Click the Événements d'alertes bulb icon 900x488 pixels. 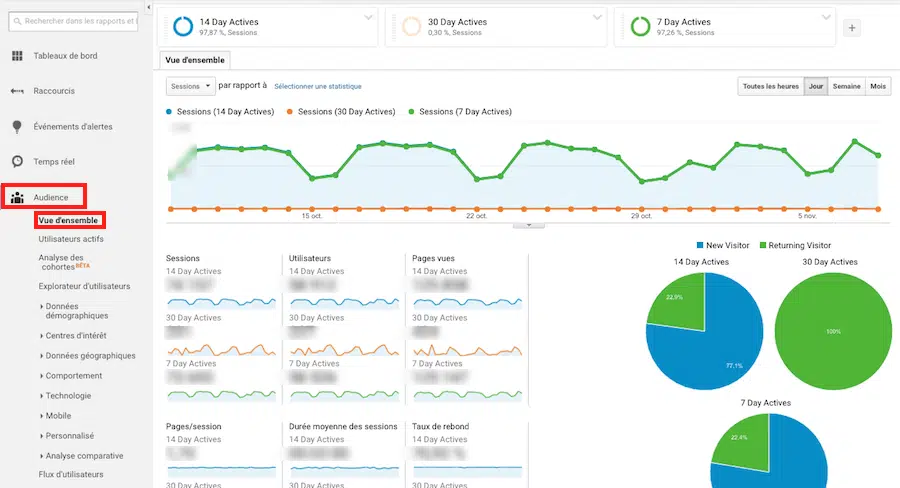(17, 127)
